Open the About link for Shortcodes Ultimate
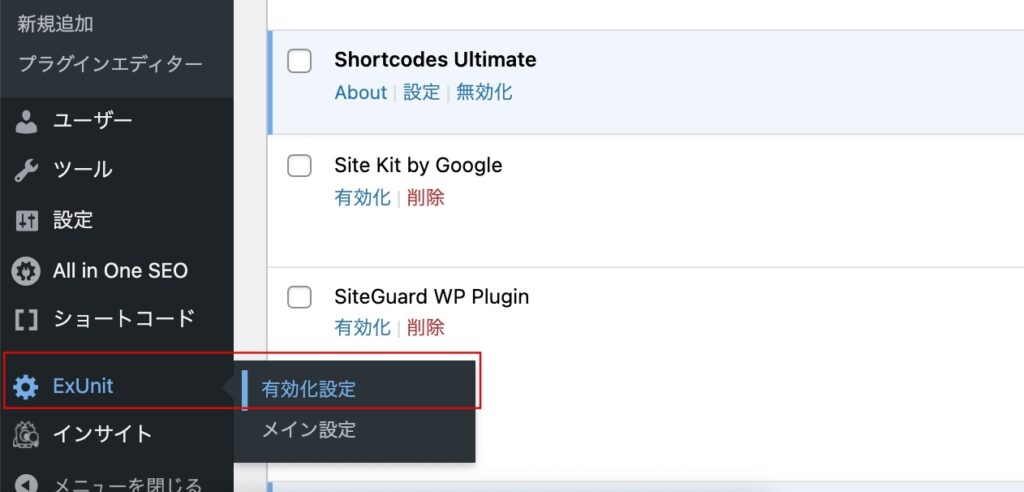 point(360,92)
